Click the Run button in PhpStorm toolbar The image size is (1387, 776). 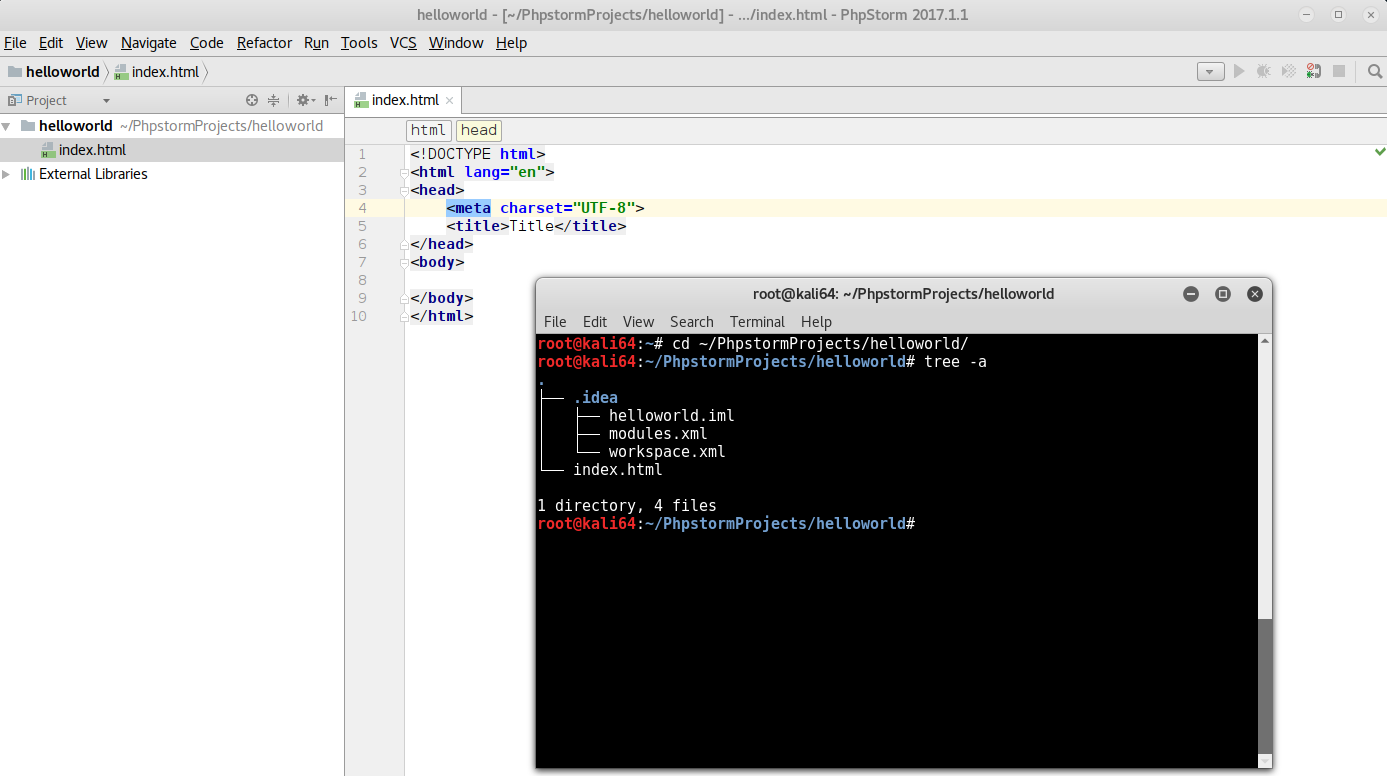point(1239,72)
